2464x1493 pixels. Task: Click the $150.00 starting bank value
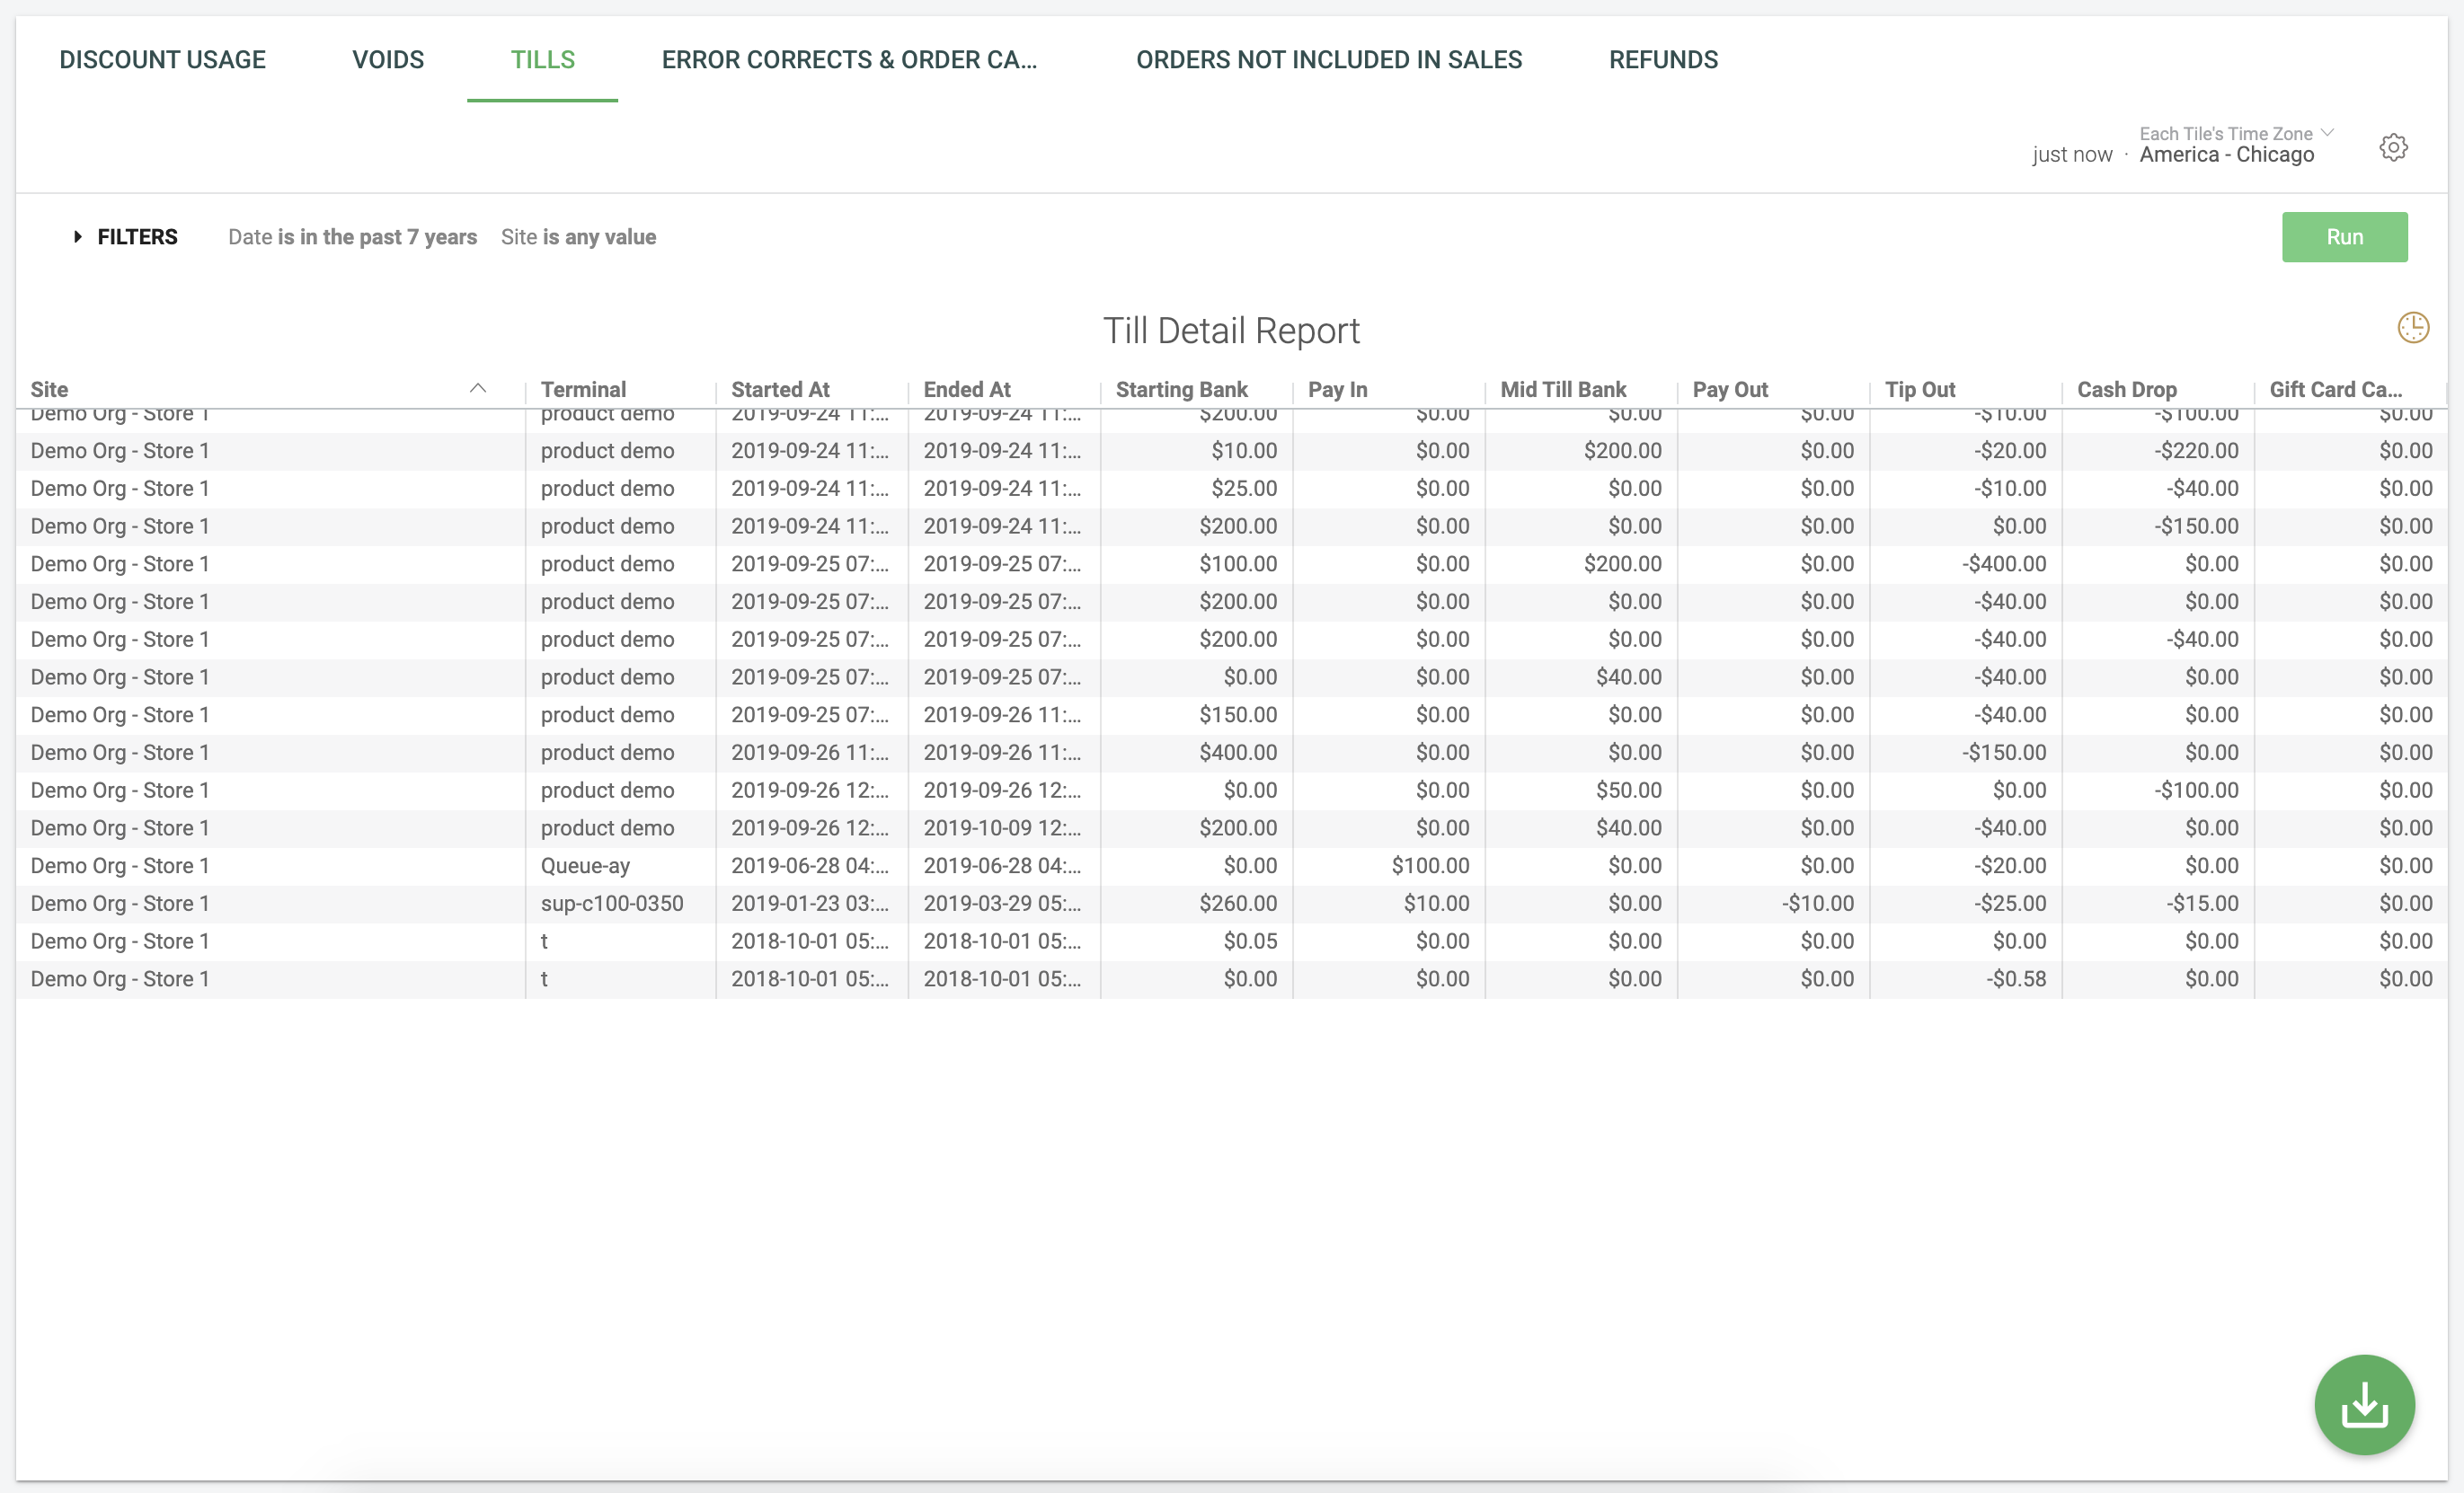click(1238, 715)
